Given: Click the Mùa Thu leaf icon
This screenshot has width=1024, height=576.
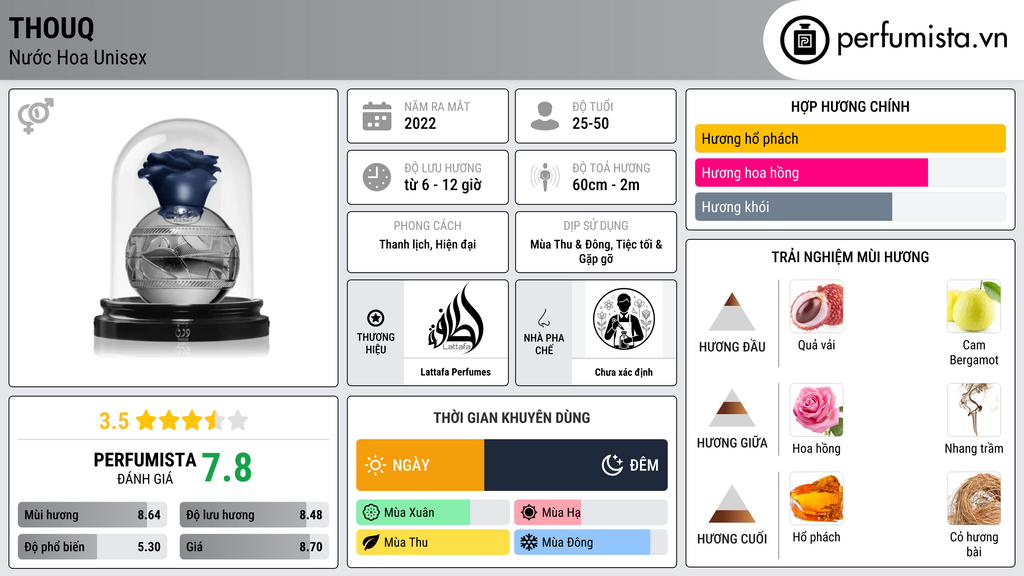Looking at the screenshot, I should tap(370, 543).
